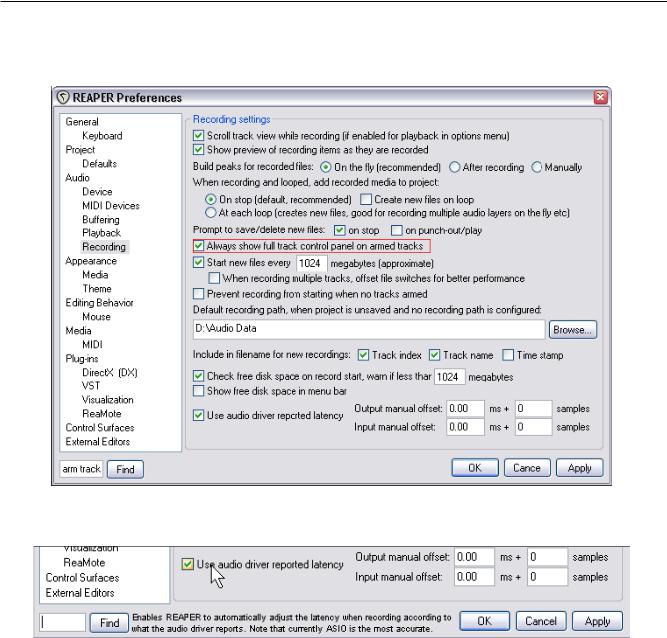Click the 'arm track' search field
Image resolution: width=667 pixels, height=638 pixels.
(x=81, y=469)
